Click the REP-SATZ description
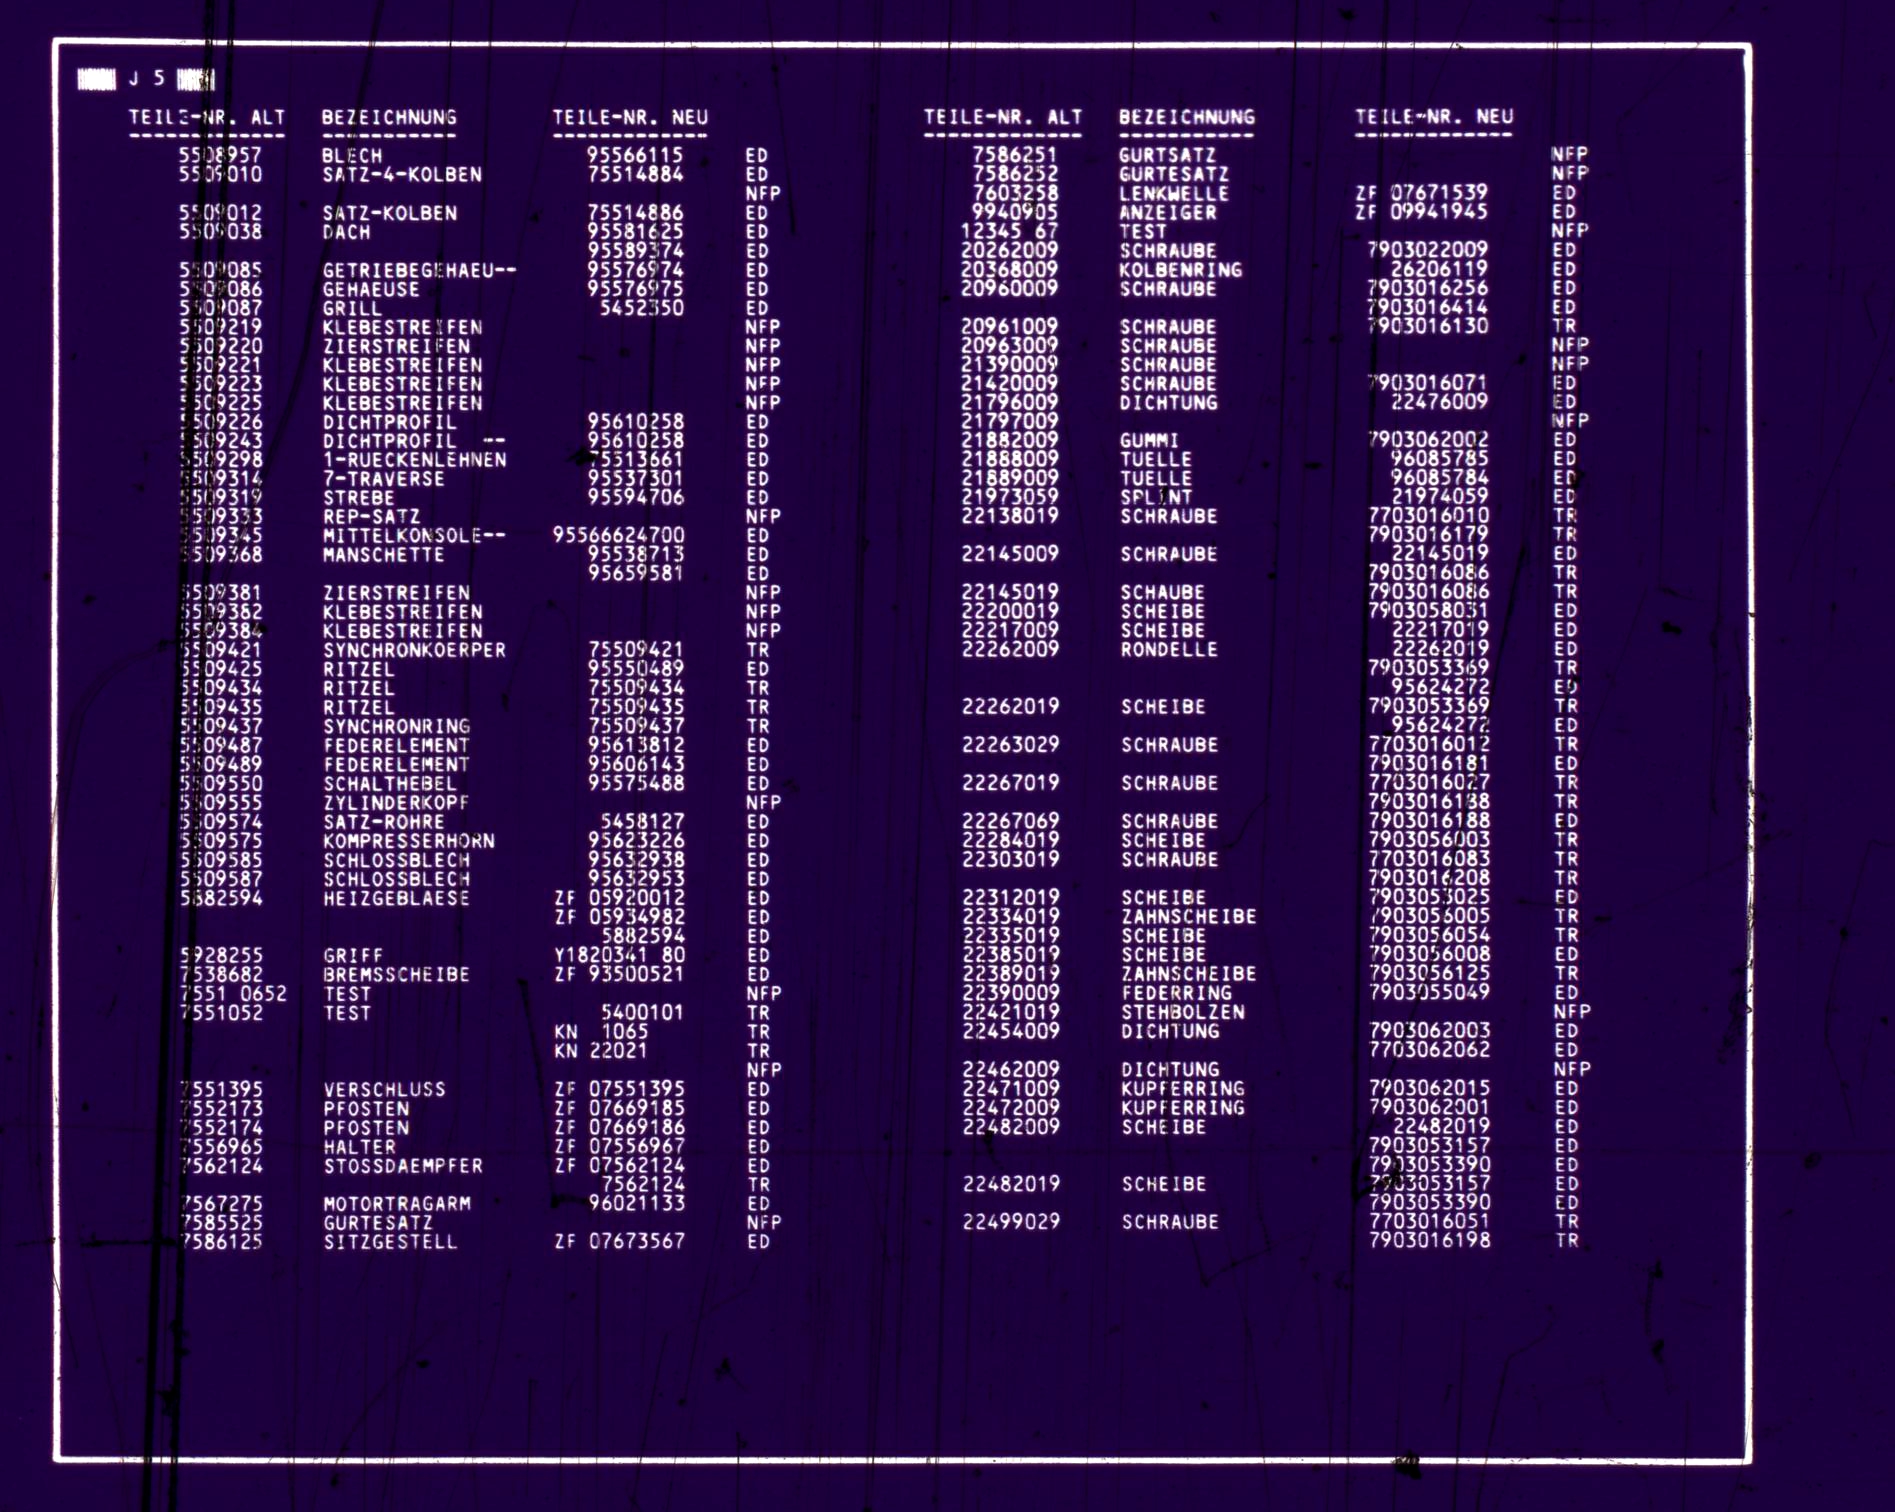The image size is (1895, 1512). click(371, 517)
